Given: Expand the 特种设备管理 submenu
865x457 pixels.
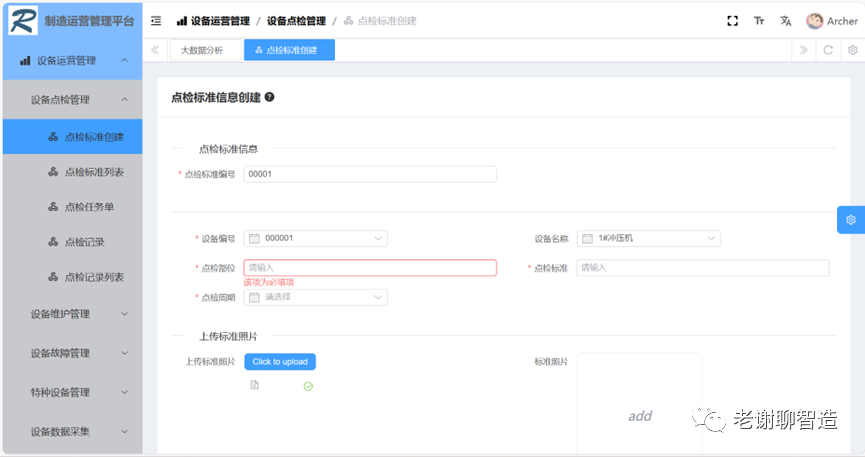Looking at the screenshot, I should click(x=72, y=392).
